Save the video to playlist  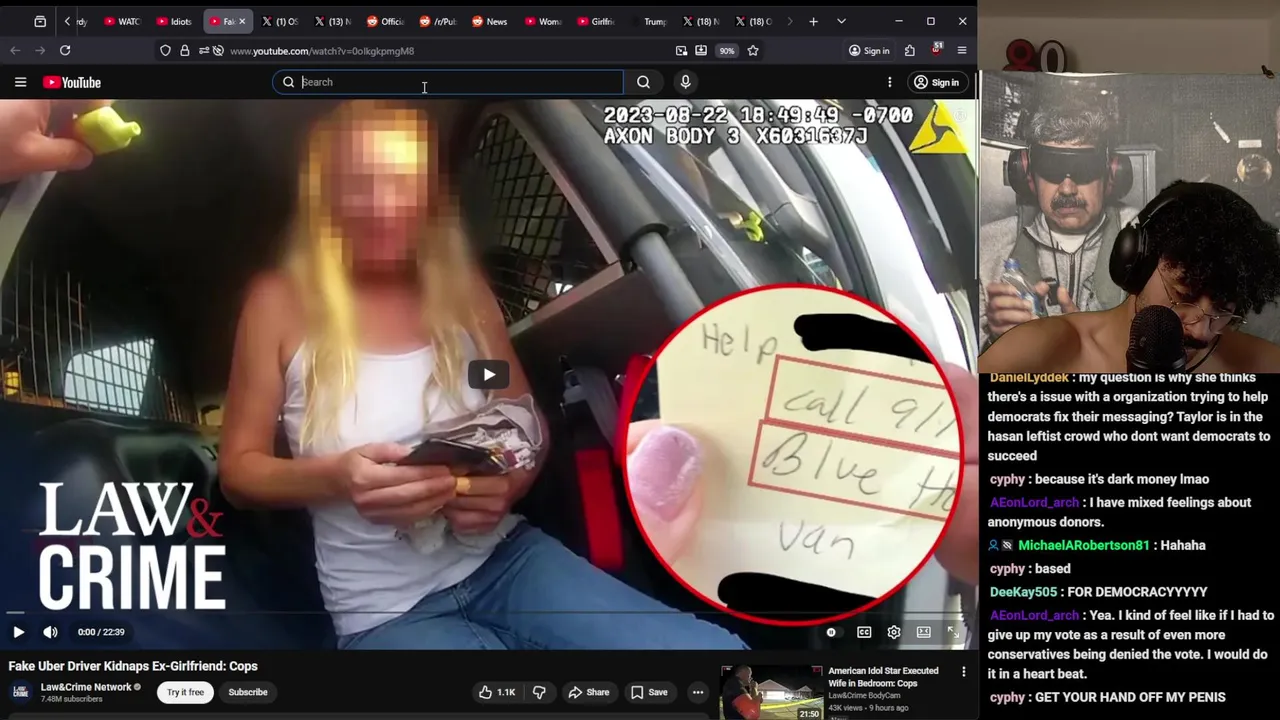click(x=649, y=692)
